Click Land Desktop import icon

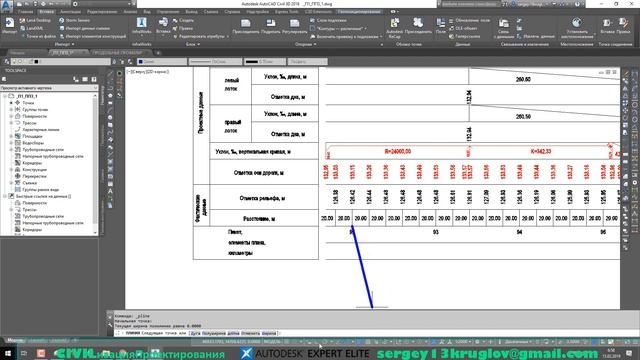(22, 20)
